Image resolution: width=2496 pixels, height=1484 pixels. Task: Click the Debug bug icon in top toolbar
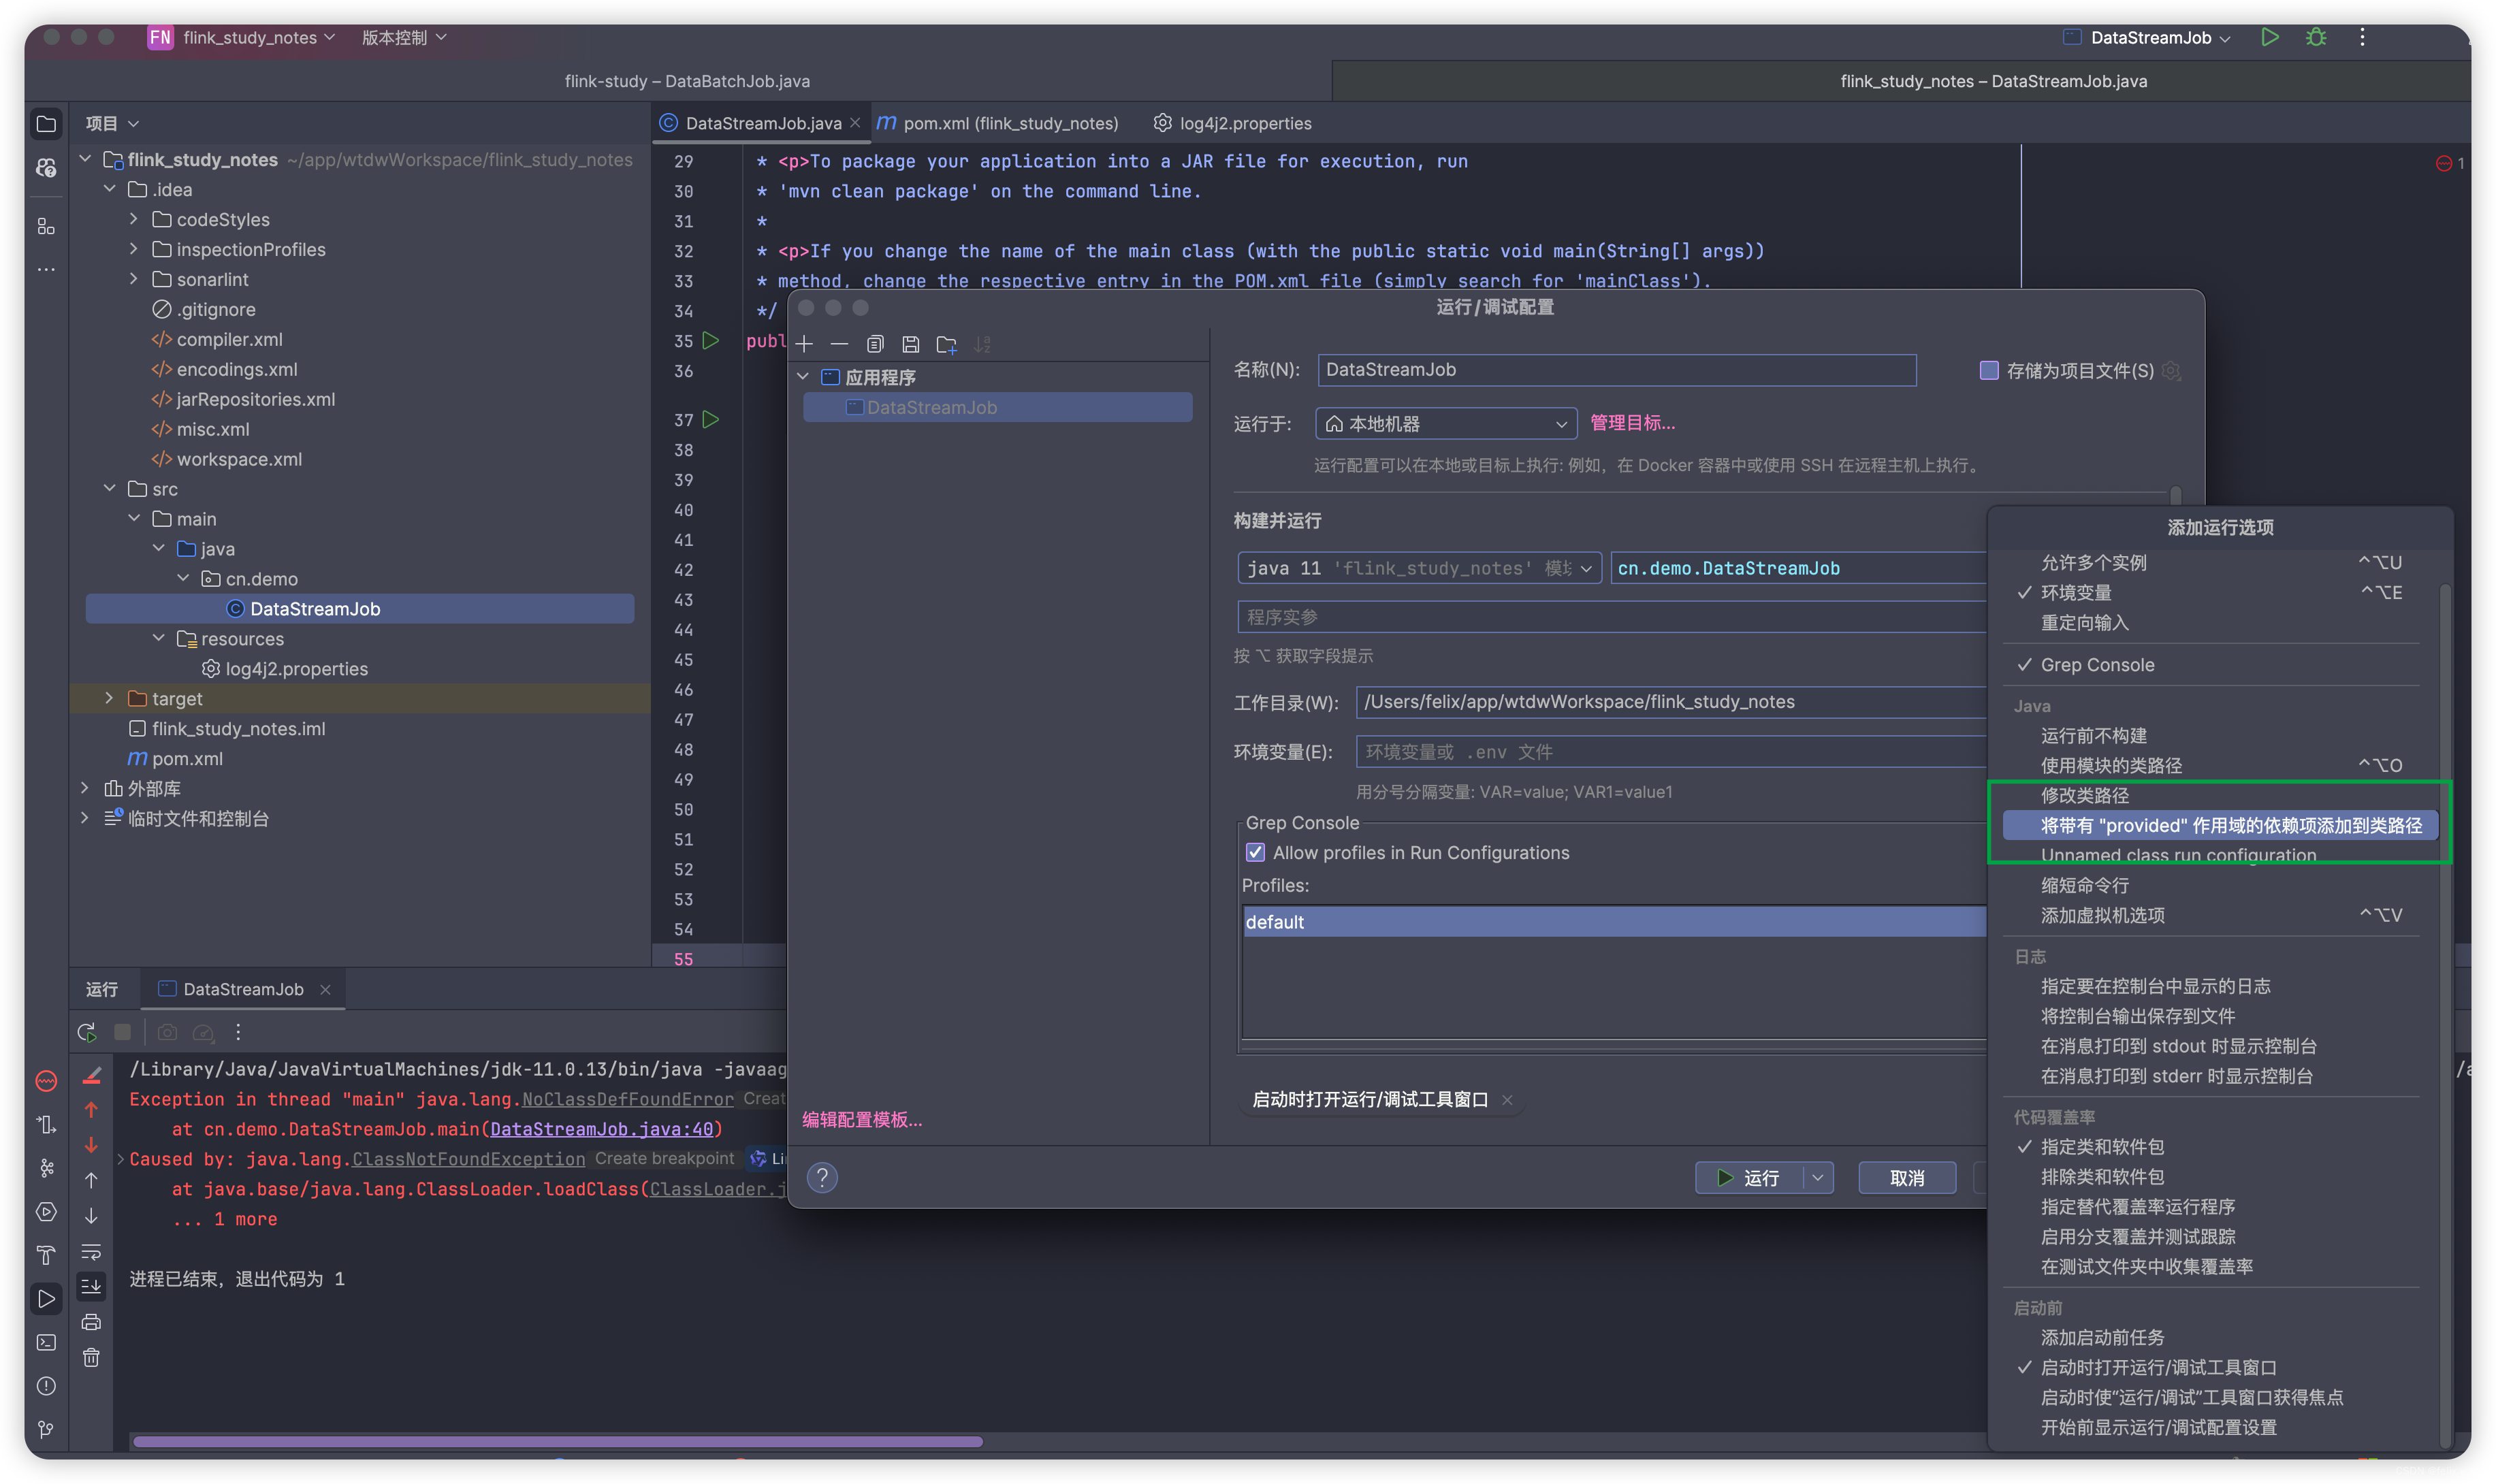coord(2315,37)
